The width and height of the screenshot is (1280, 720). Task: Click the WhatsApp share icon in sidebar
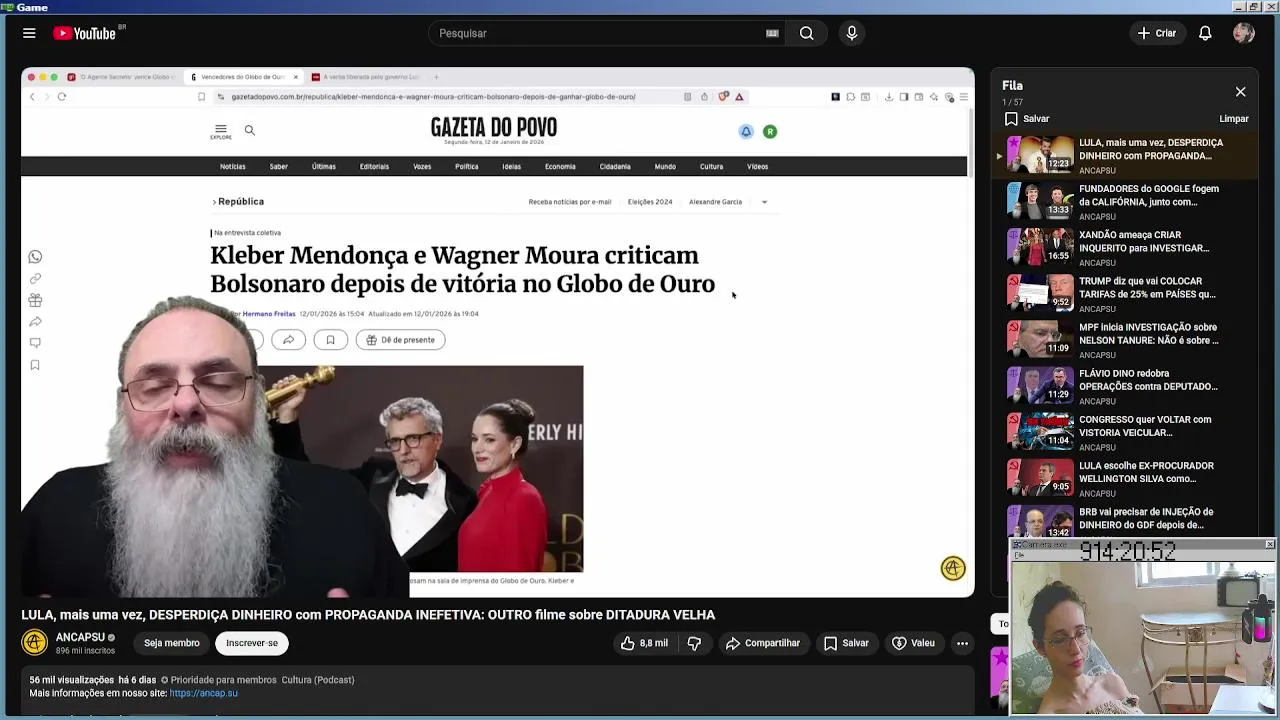[35, 257]
